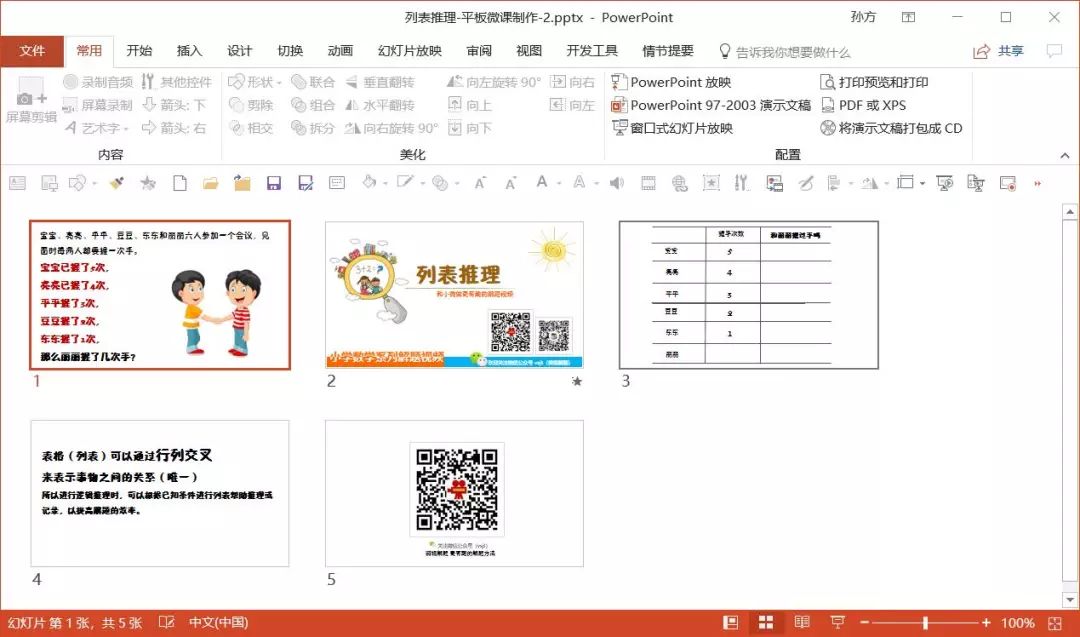The width and height of the screenshot is (1080, 637).
Task: Apply the 拆分 fragment shapes command
Action: point(313,128)
